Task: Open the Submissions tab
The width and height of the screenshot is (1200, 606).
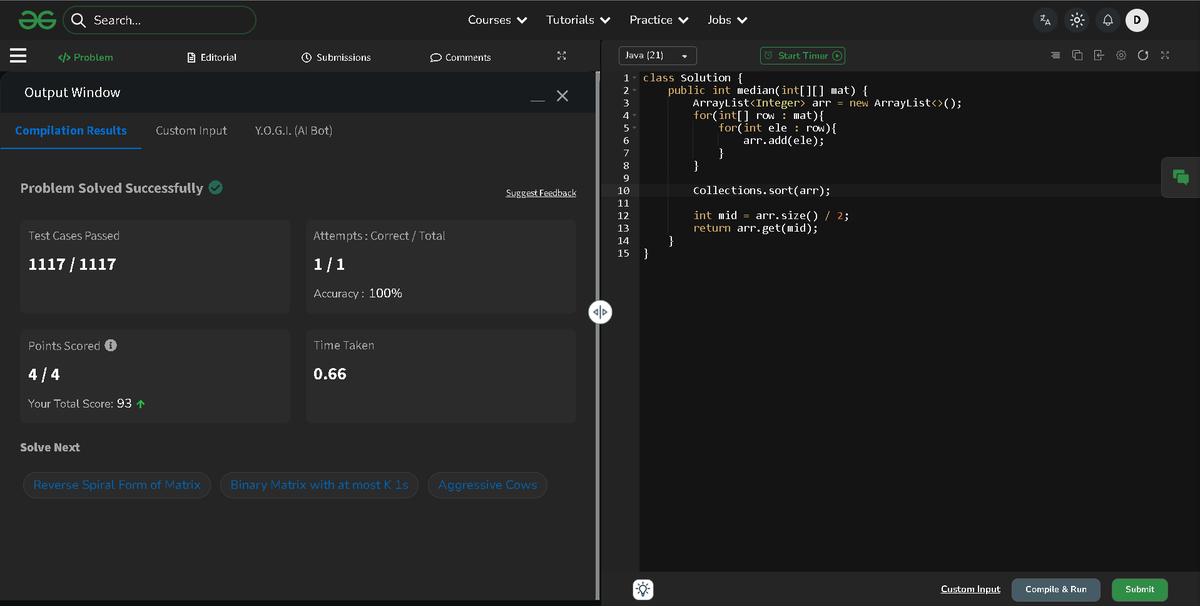Action: pos(336,57)
